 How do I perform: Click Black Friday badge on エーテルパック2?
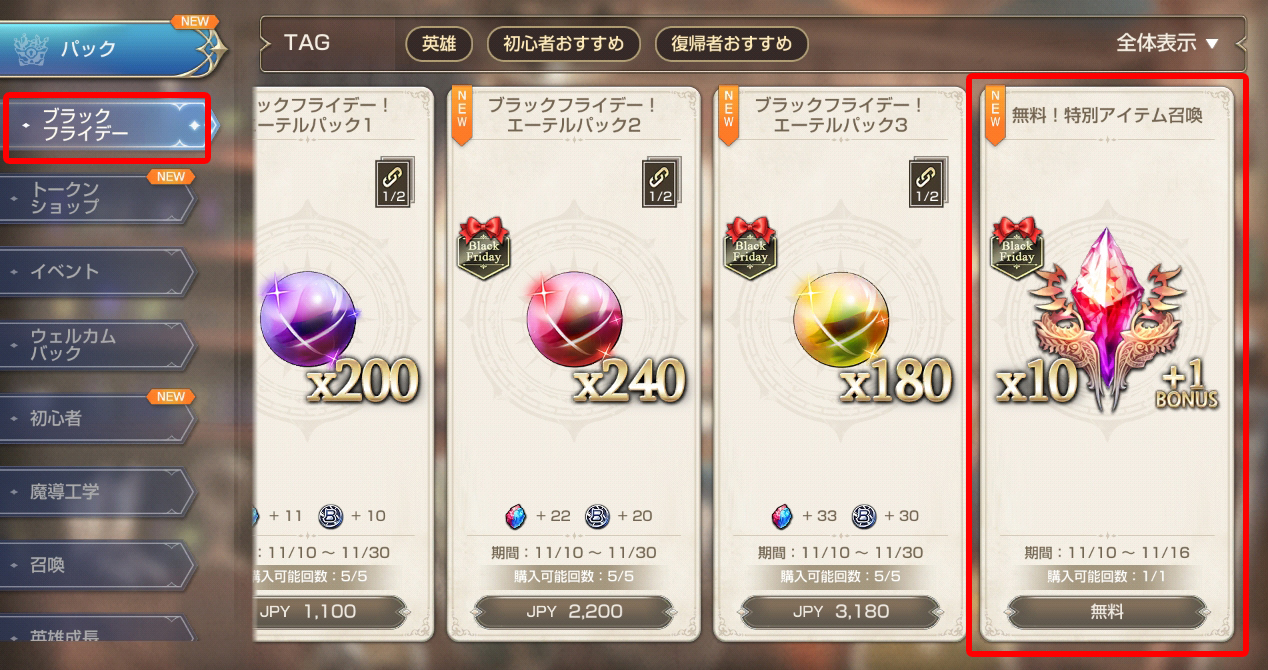click(484, 247)
